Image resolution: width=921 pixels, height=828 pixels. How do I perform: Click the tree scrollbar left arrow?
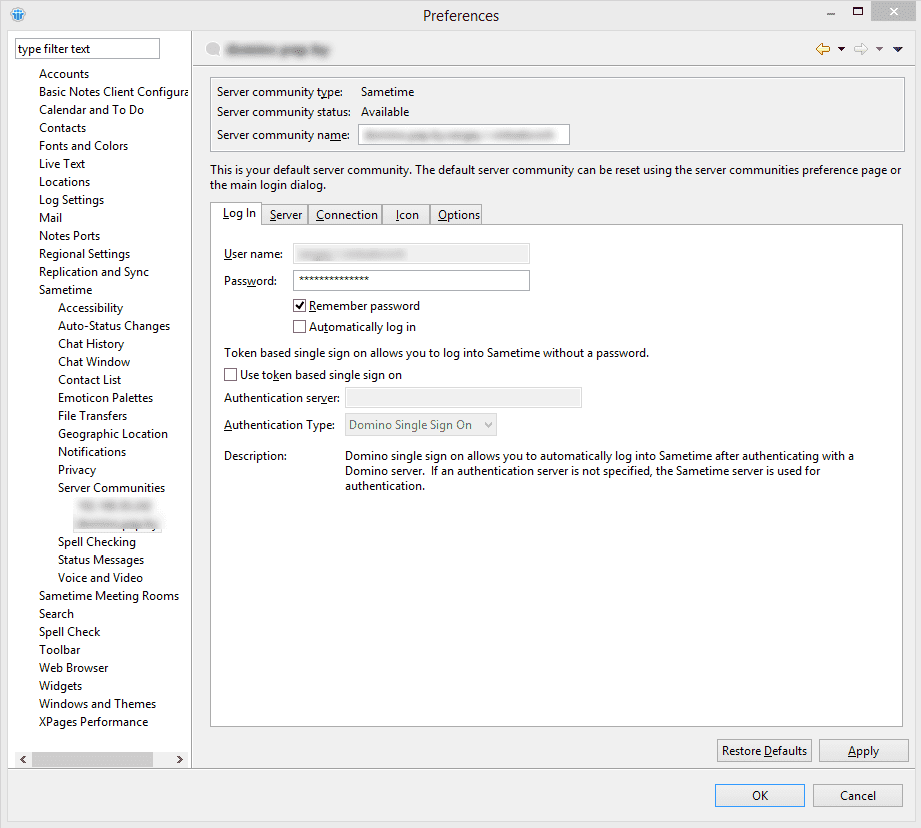[x=23, y=759]
